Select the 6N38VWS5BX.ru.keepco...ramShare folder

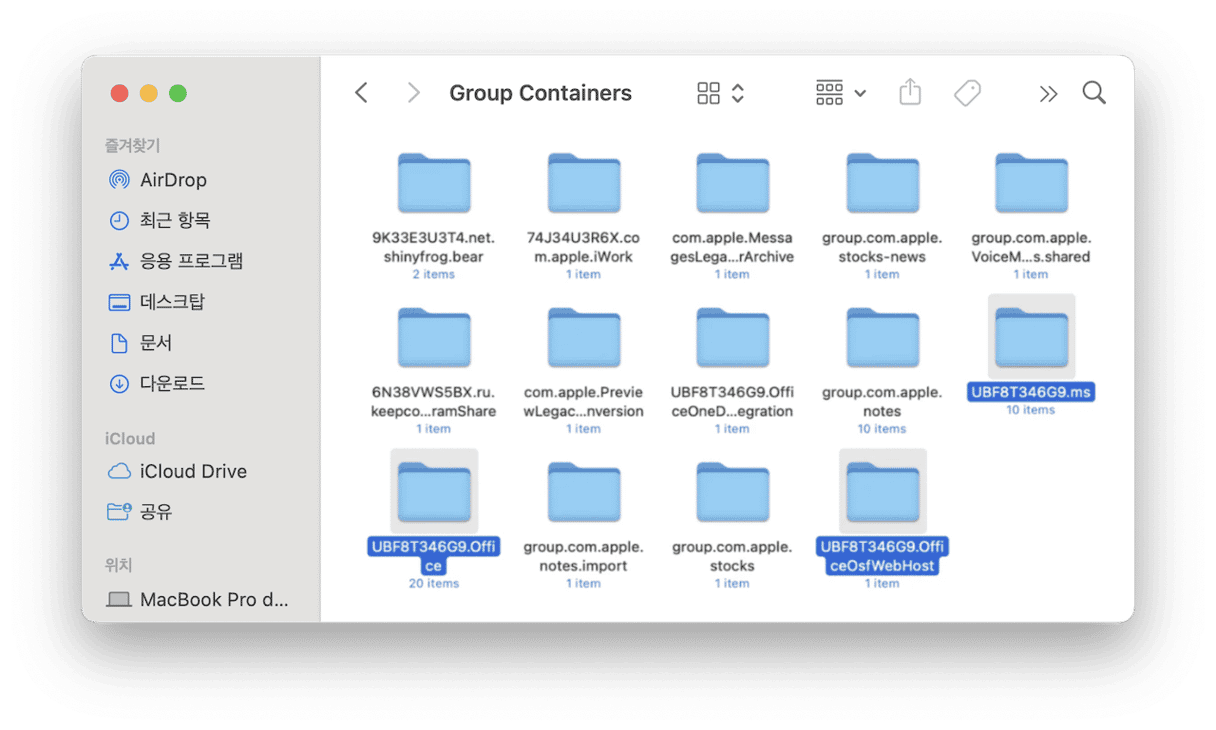[x=434, y=338]
